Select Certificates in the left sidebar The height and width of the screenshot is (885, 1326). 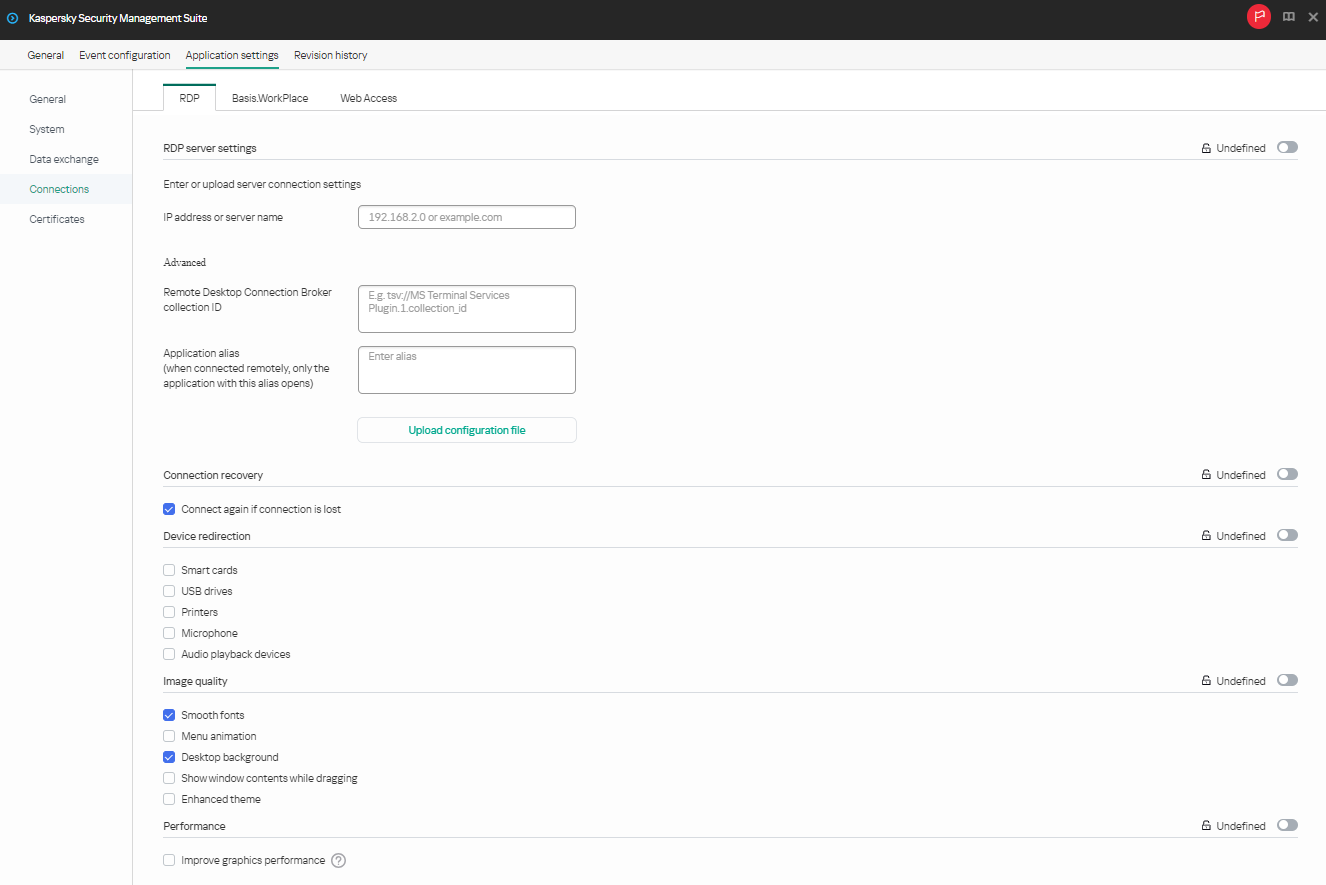tap(57, 219)
